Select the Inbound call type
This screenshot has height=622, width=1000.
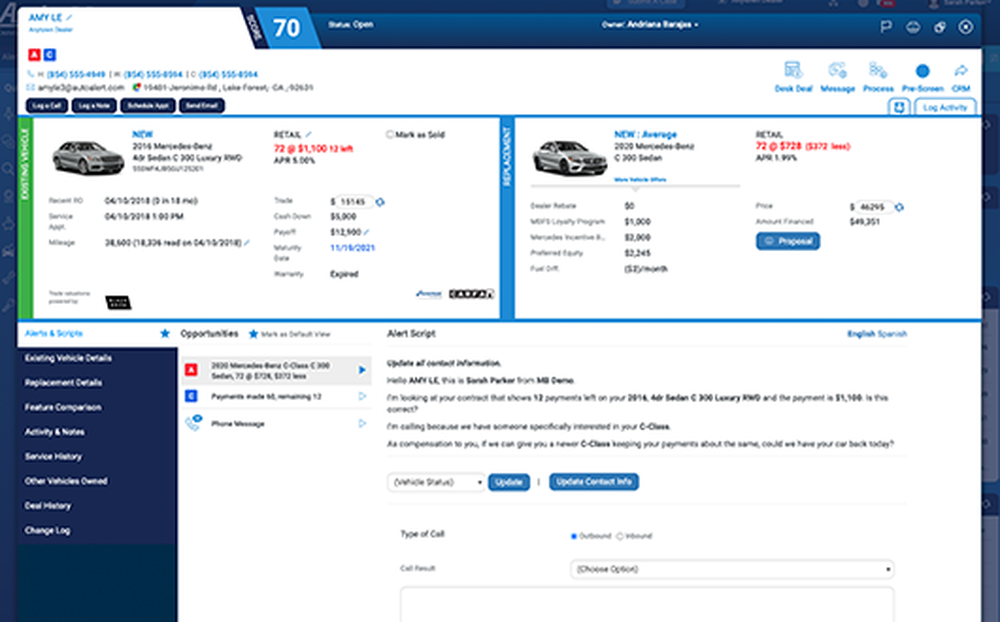click(x=619, y=537)
